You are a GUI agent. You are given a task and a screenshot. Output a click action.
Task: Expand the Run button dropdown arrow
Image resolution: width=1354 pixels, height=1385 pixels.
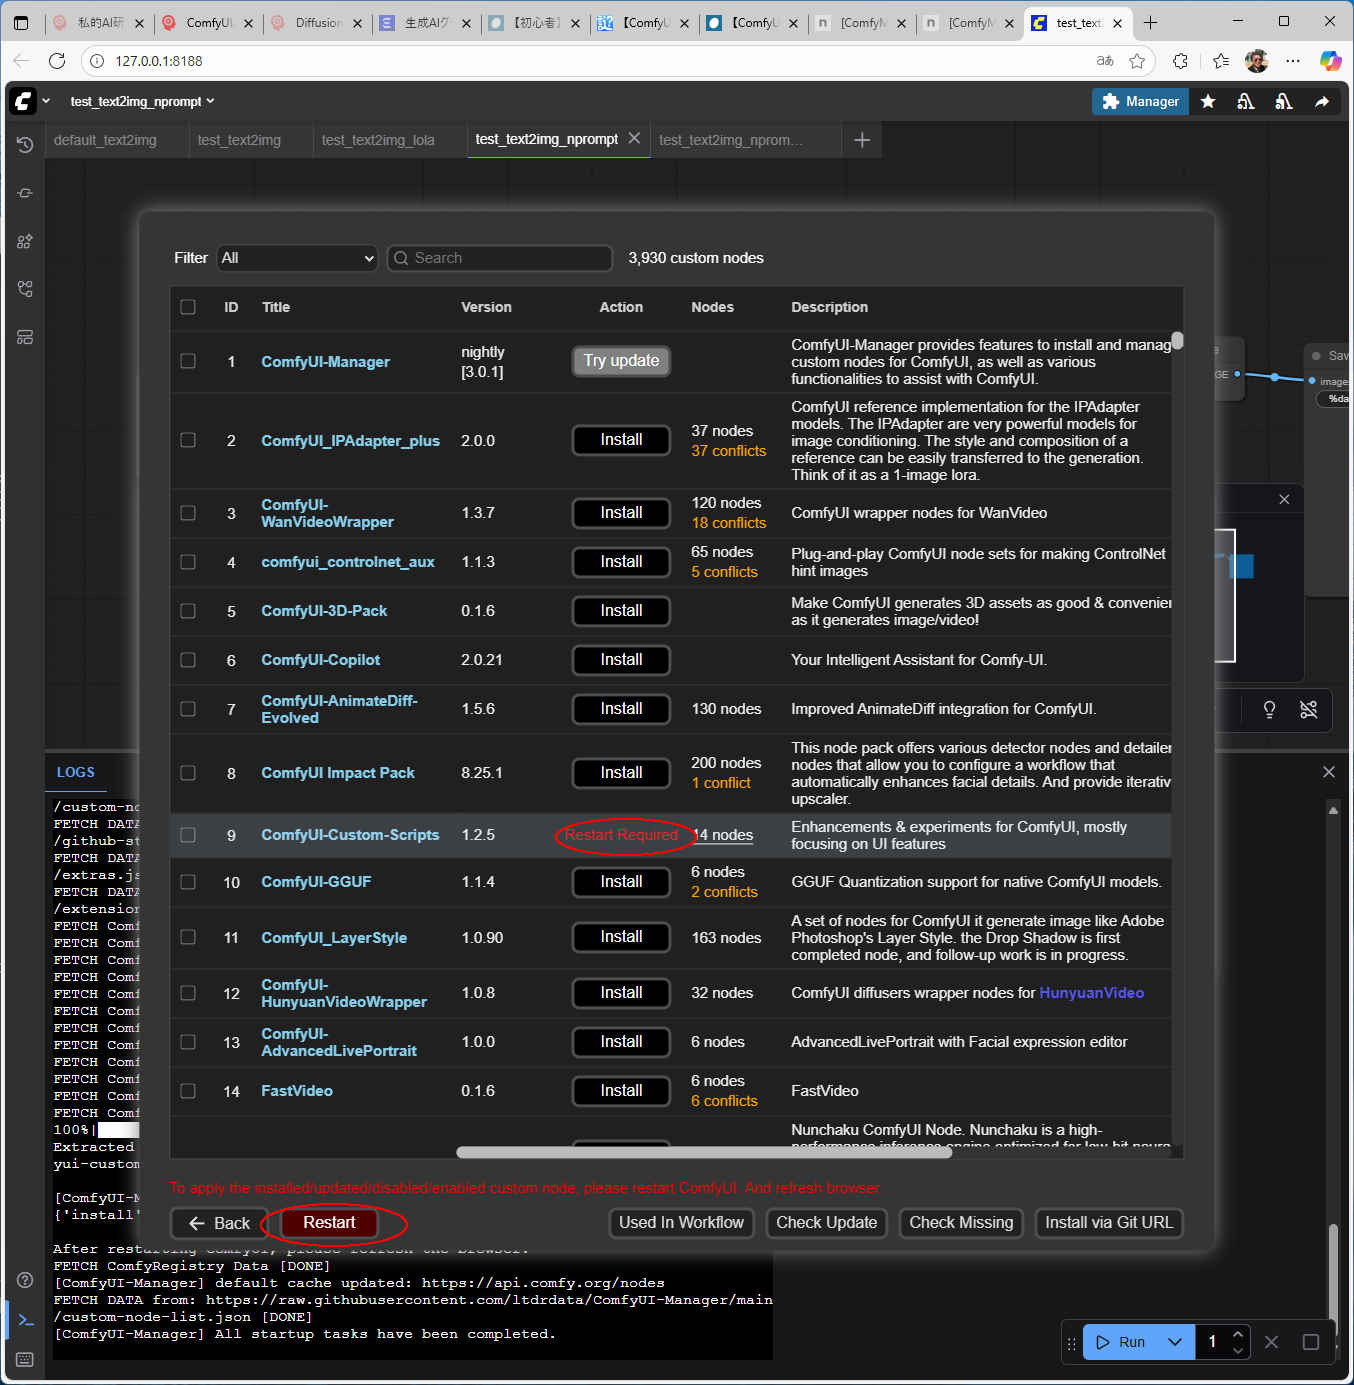[1175, 1342]
